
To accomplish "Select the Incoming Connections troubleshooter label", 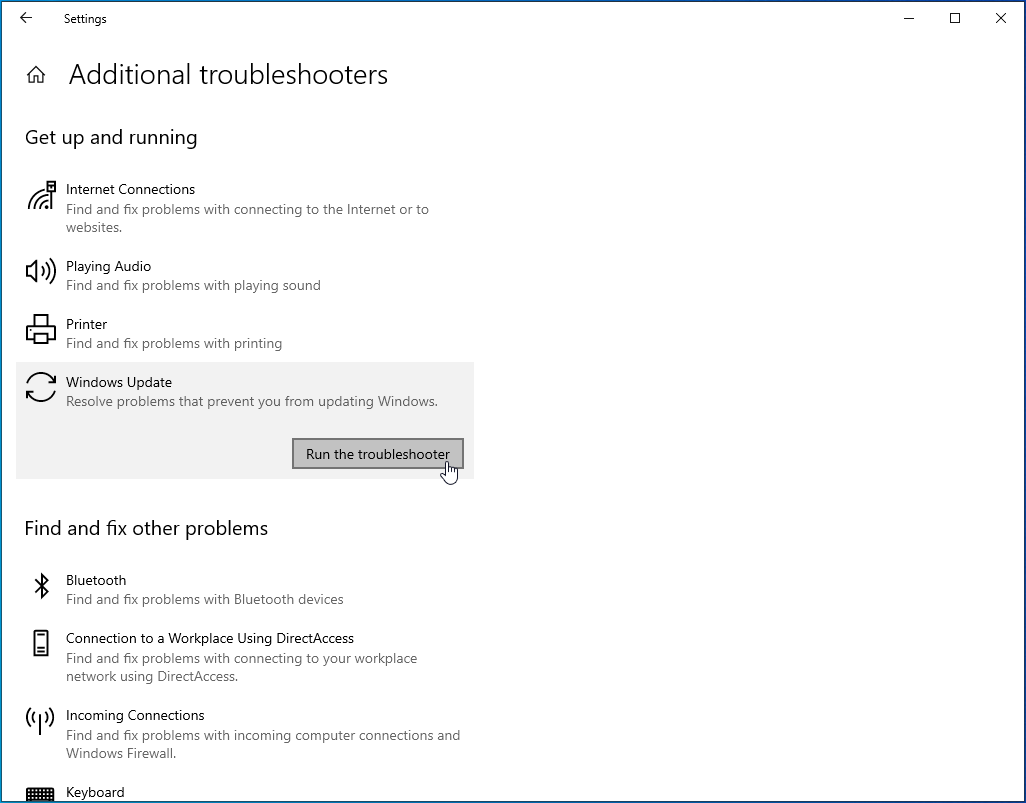I will point(135,715).
